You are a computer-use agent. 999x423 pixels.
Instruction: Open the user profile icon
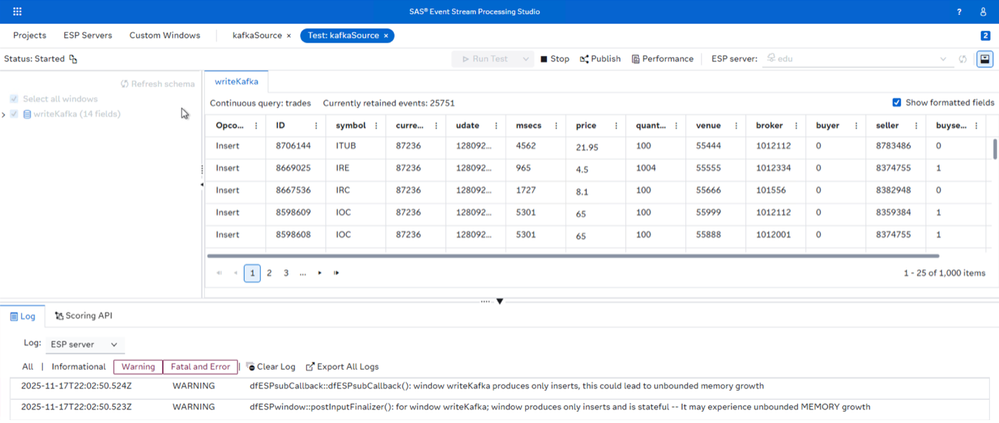(982, 12)
